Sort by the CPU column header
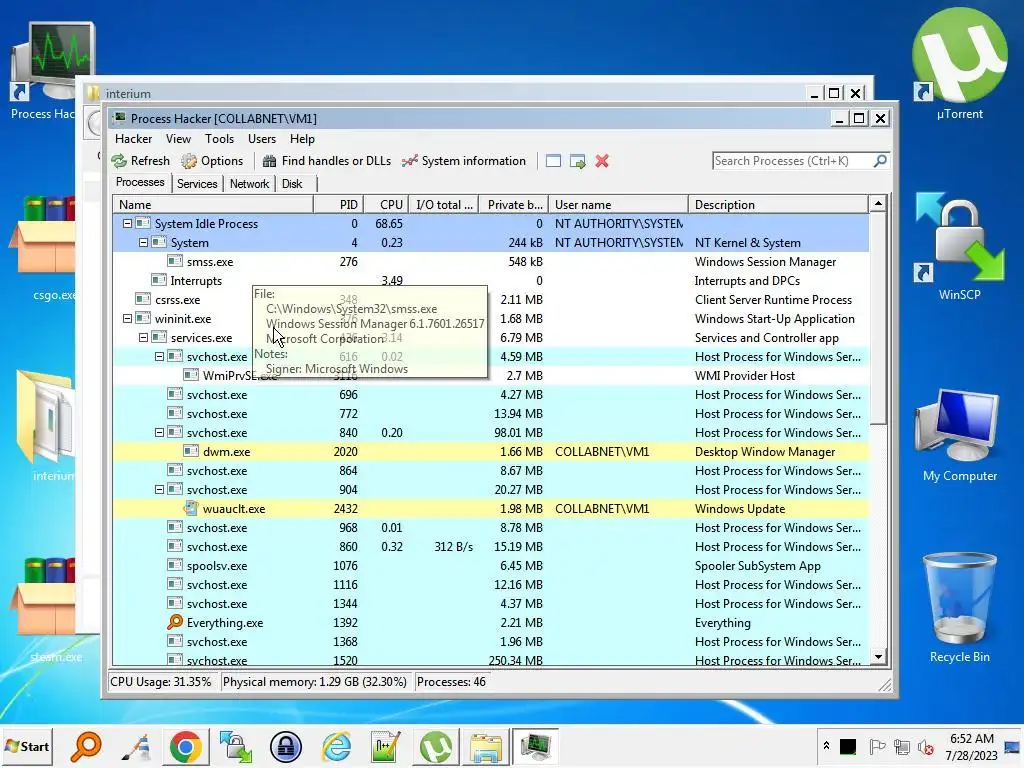The width and height of the screenshot is (1024, 768). click(x=386, y=204)
